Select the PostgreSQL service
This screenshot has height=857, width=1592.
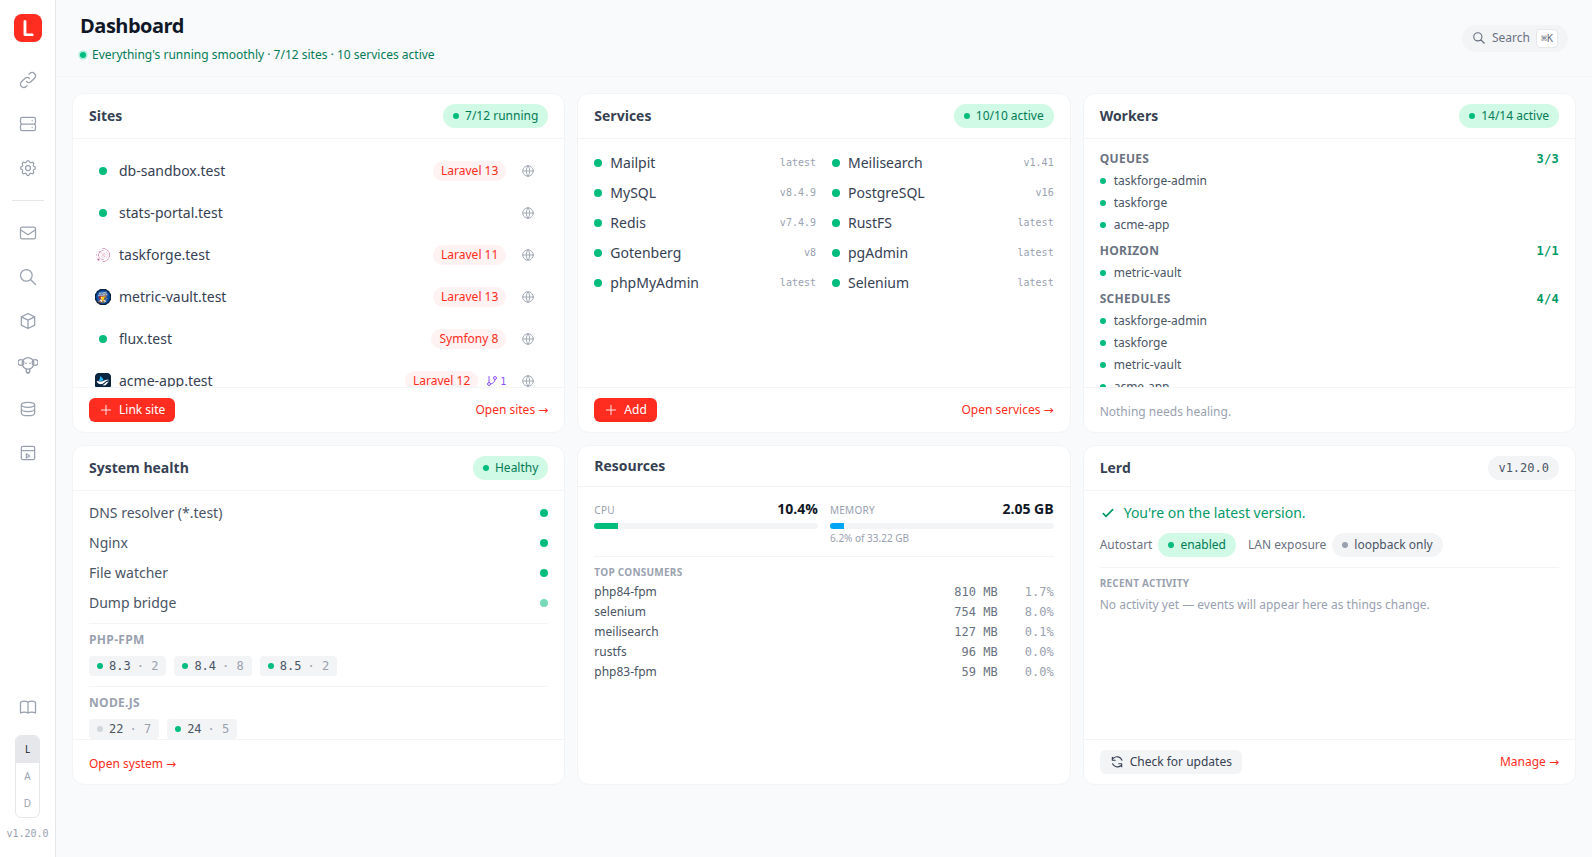[x=943, y=193]
